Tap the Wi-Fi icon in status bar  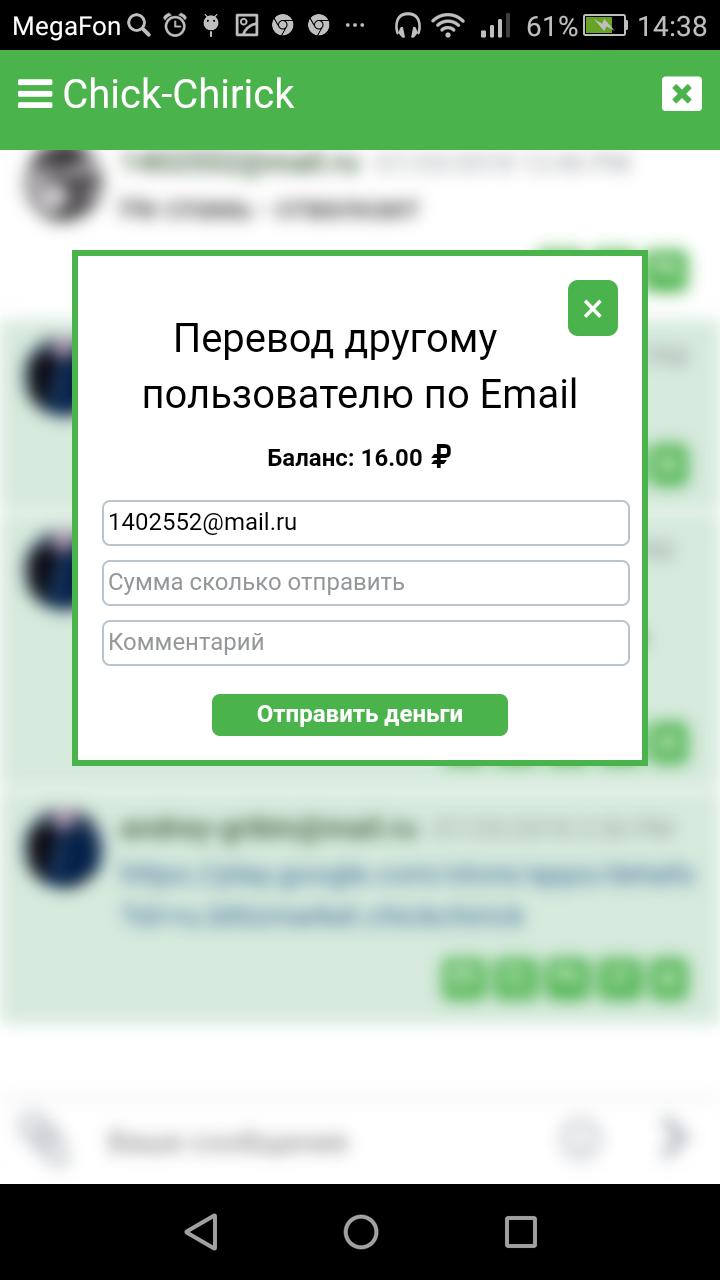pyautogui.click(x=451, y=26)
